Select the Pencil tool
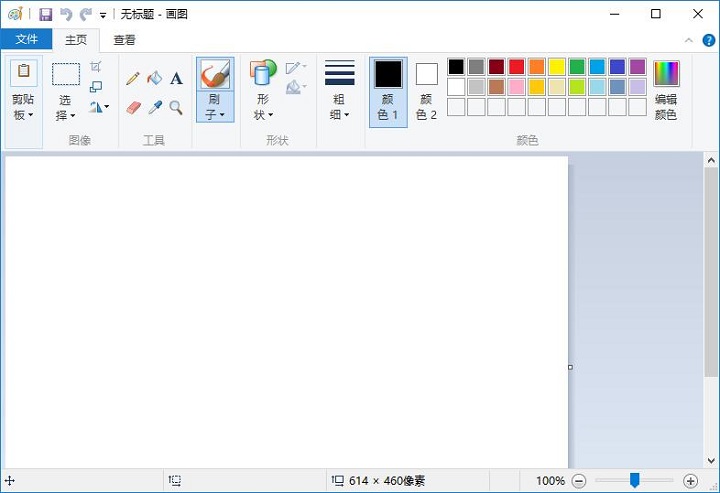The height and width of the screenshot is (493, 720). (x=133, y=78)
